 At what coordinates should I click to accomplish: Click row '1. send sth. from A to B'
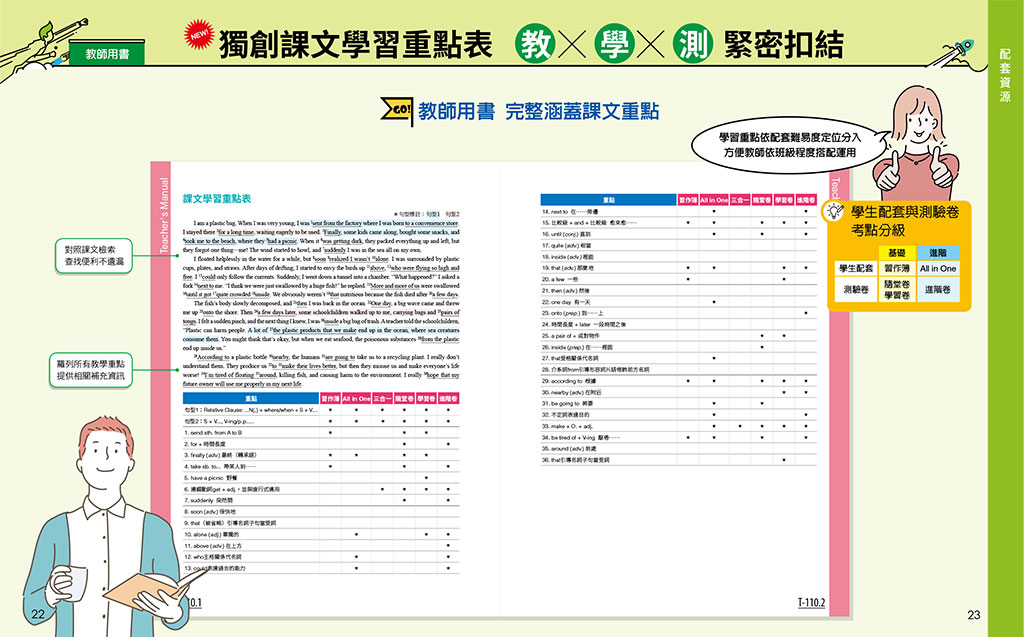(x=321, y=433)
